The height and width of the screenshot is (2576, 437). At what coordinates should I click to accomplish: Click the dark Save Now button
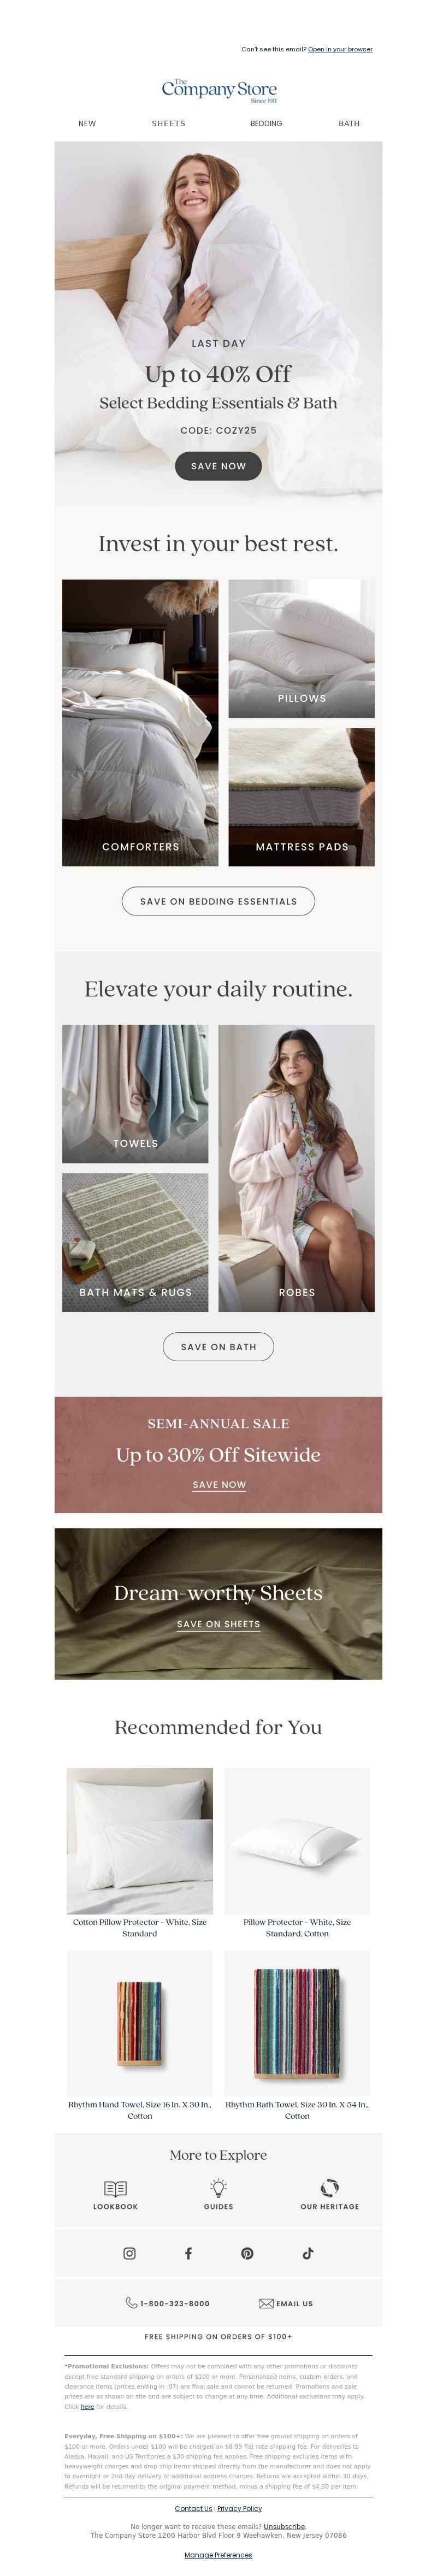pyautogui.click(x=218, y=466)
